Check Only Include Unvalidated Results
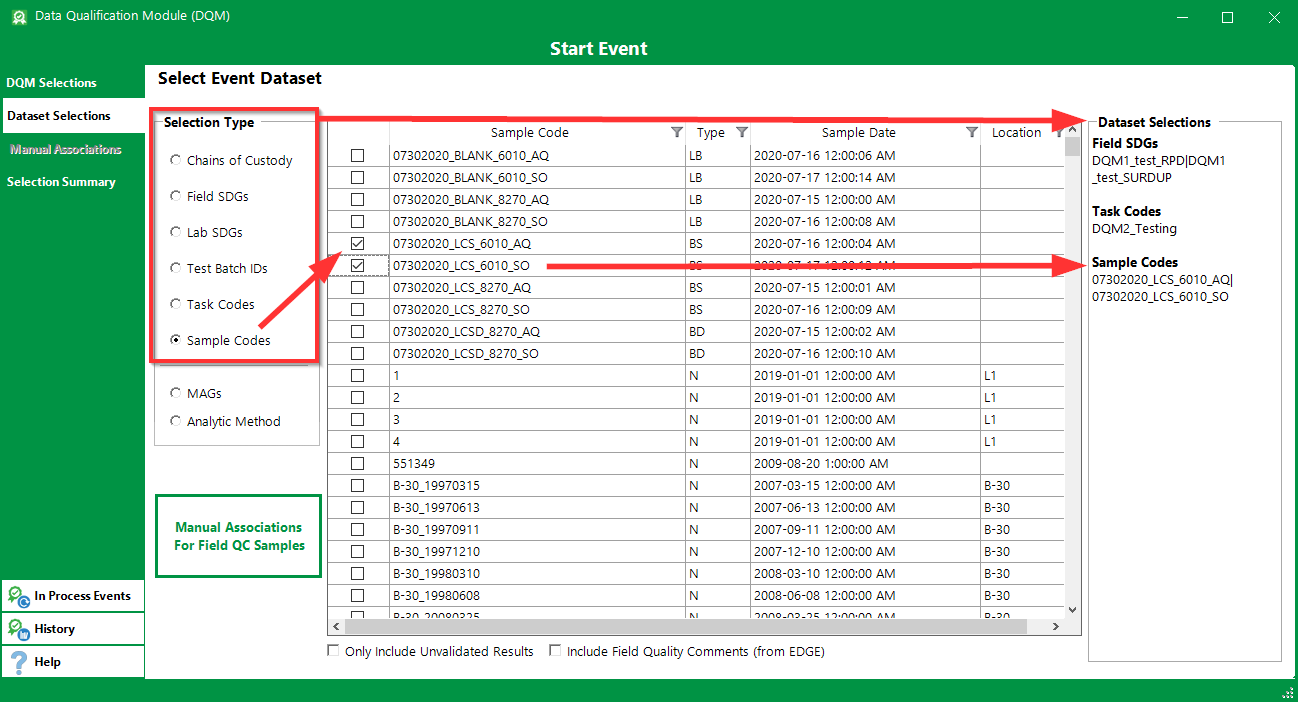 (333, 651)
